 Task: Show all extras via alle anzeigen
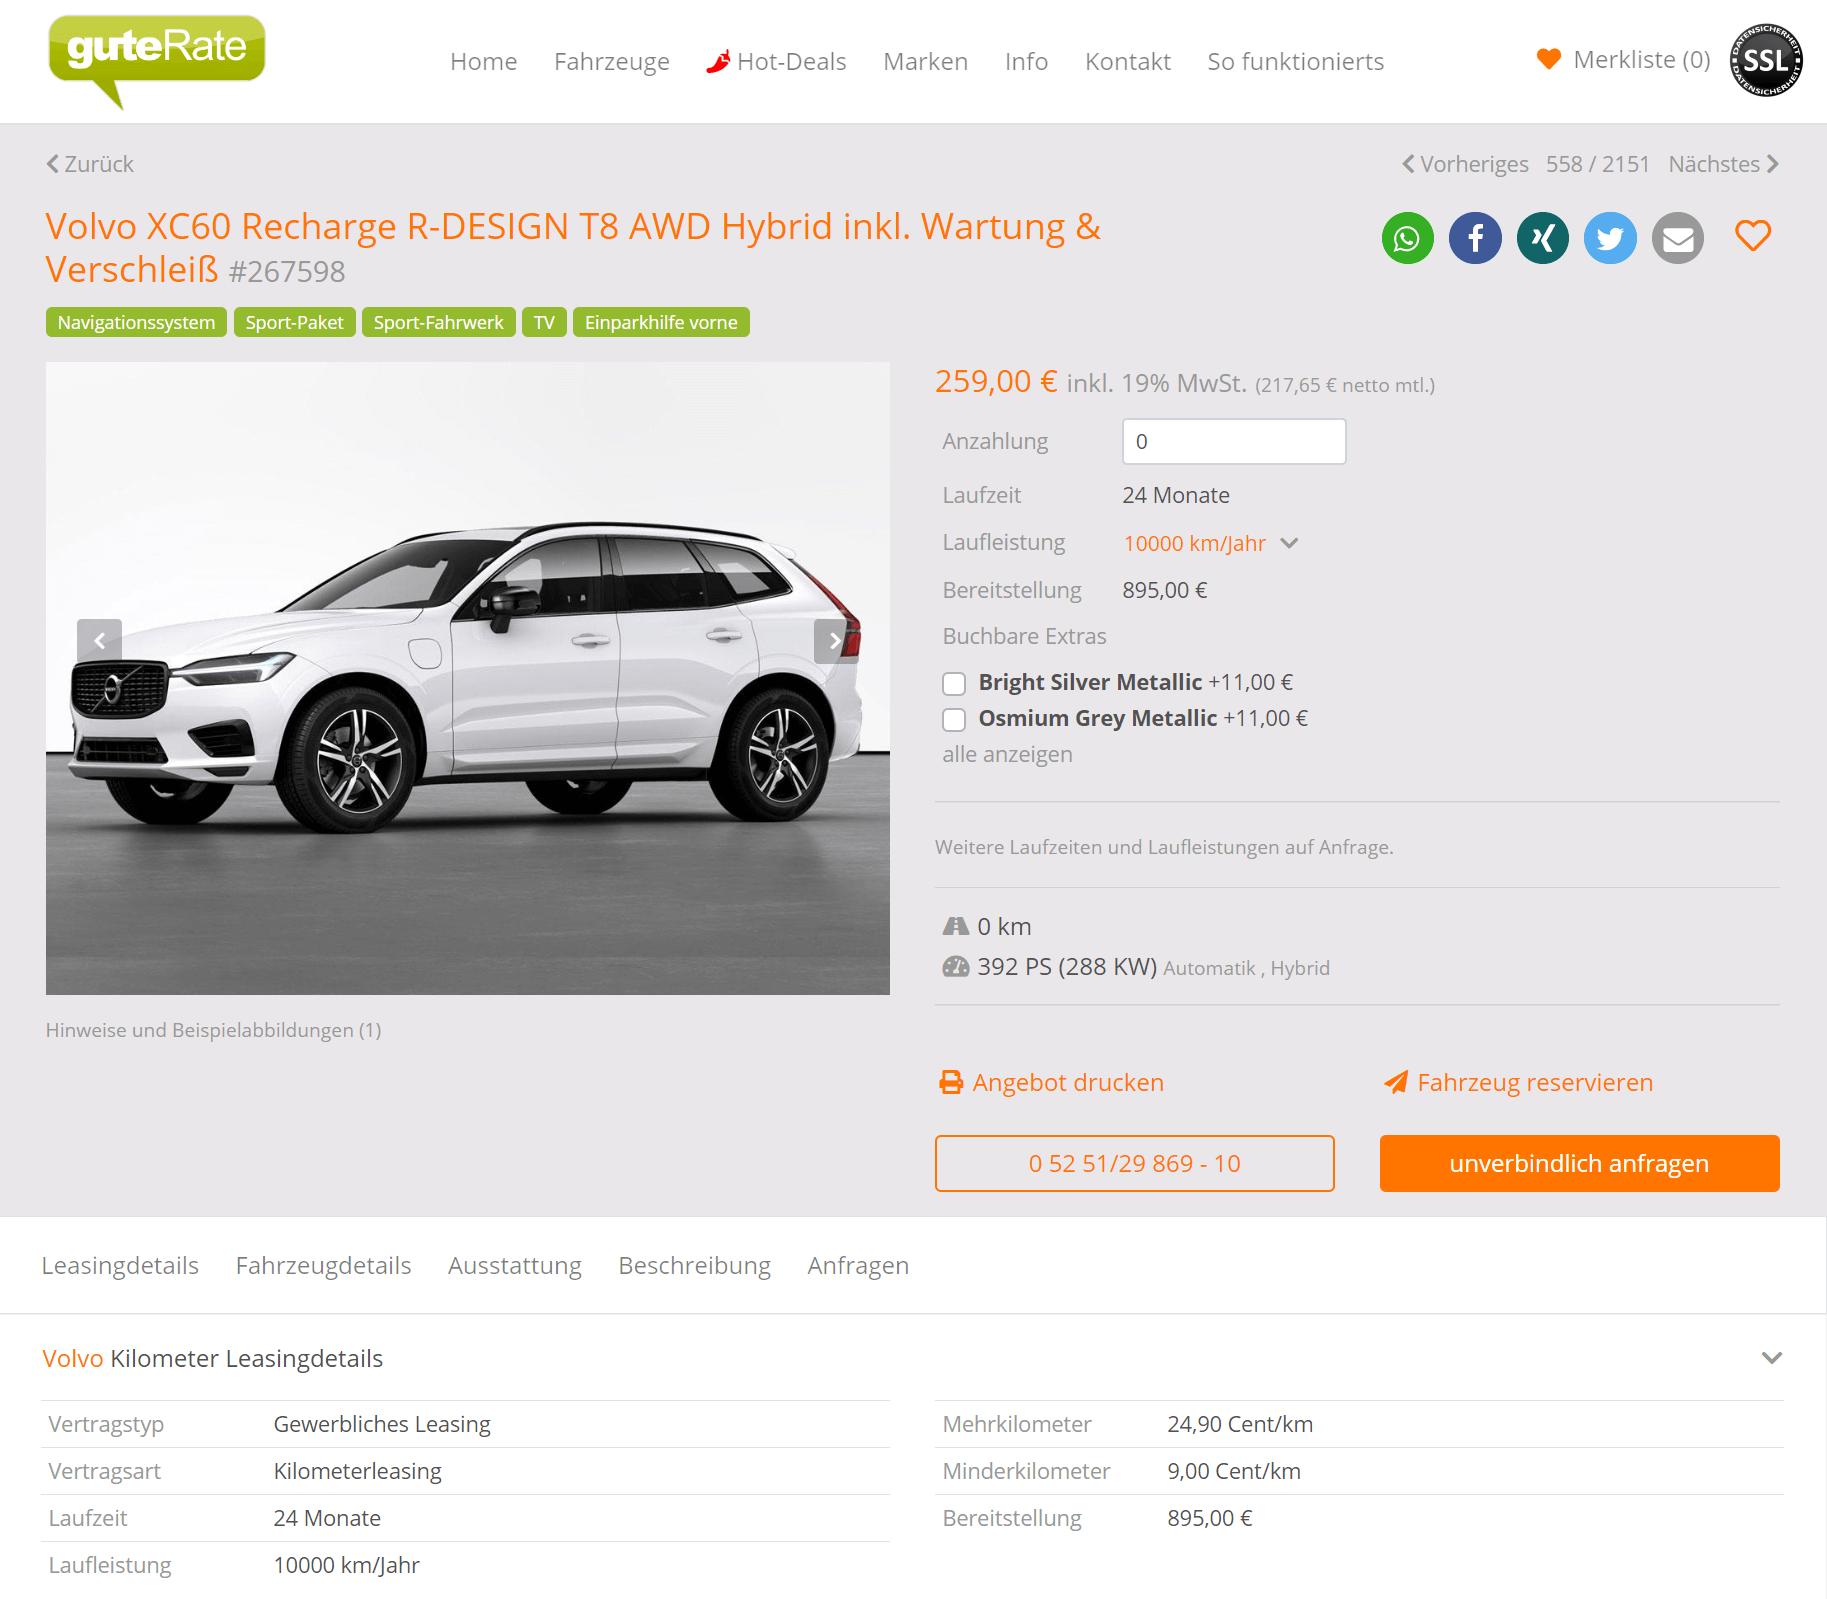pos(1007,754)
